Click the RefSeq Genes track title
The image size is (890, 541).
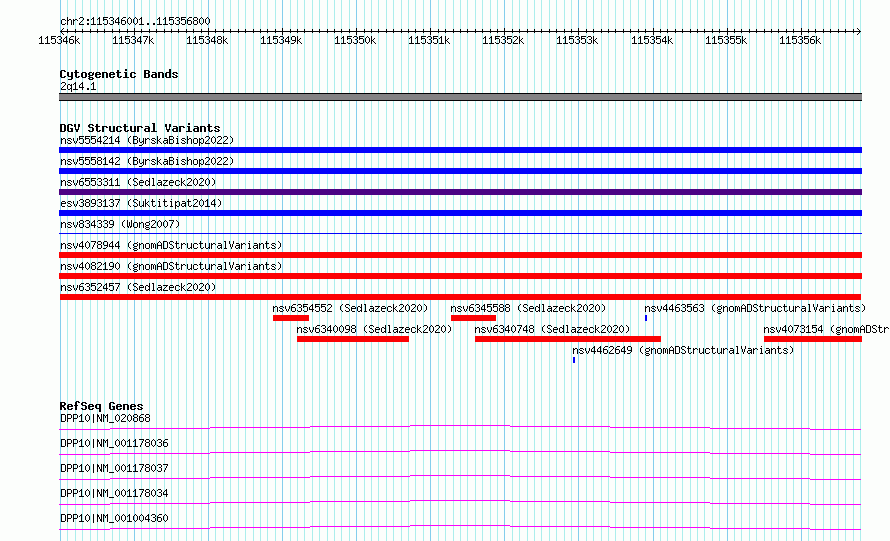click(102, 406)
